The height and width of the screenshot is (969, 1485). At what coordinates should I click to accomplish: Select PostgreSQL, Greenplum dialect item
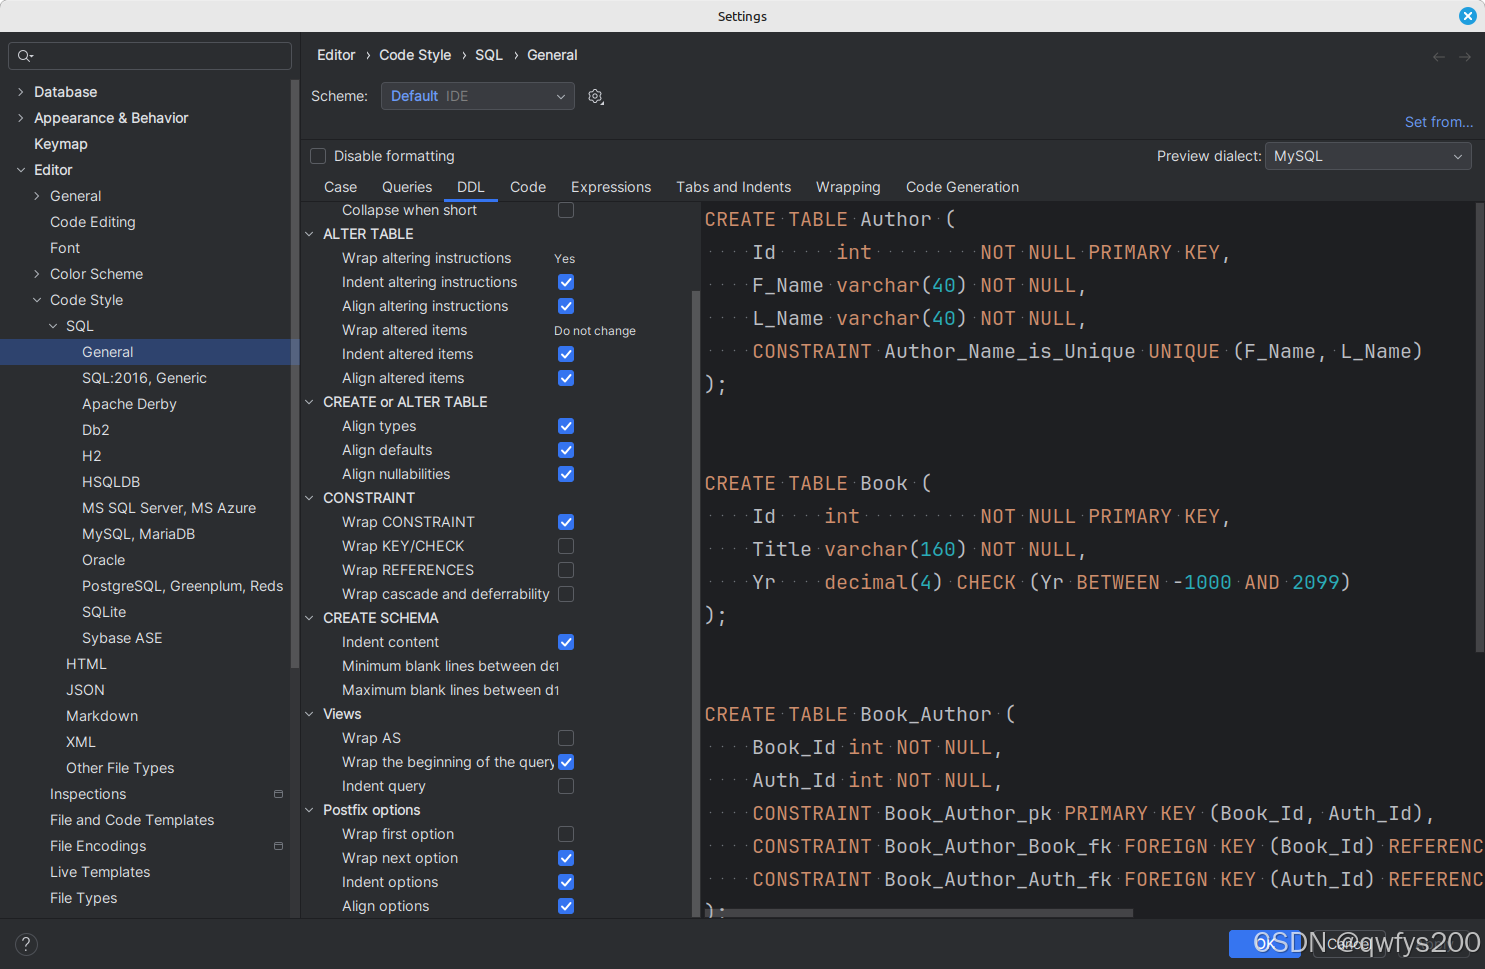click(x=182, y=586)
